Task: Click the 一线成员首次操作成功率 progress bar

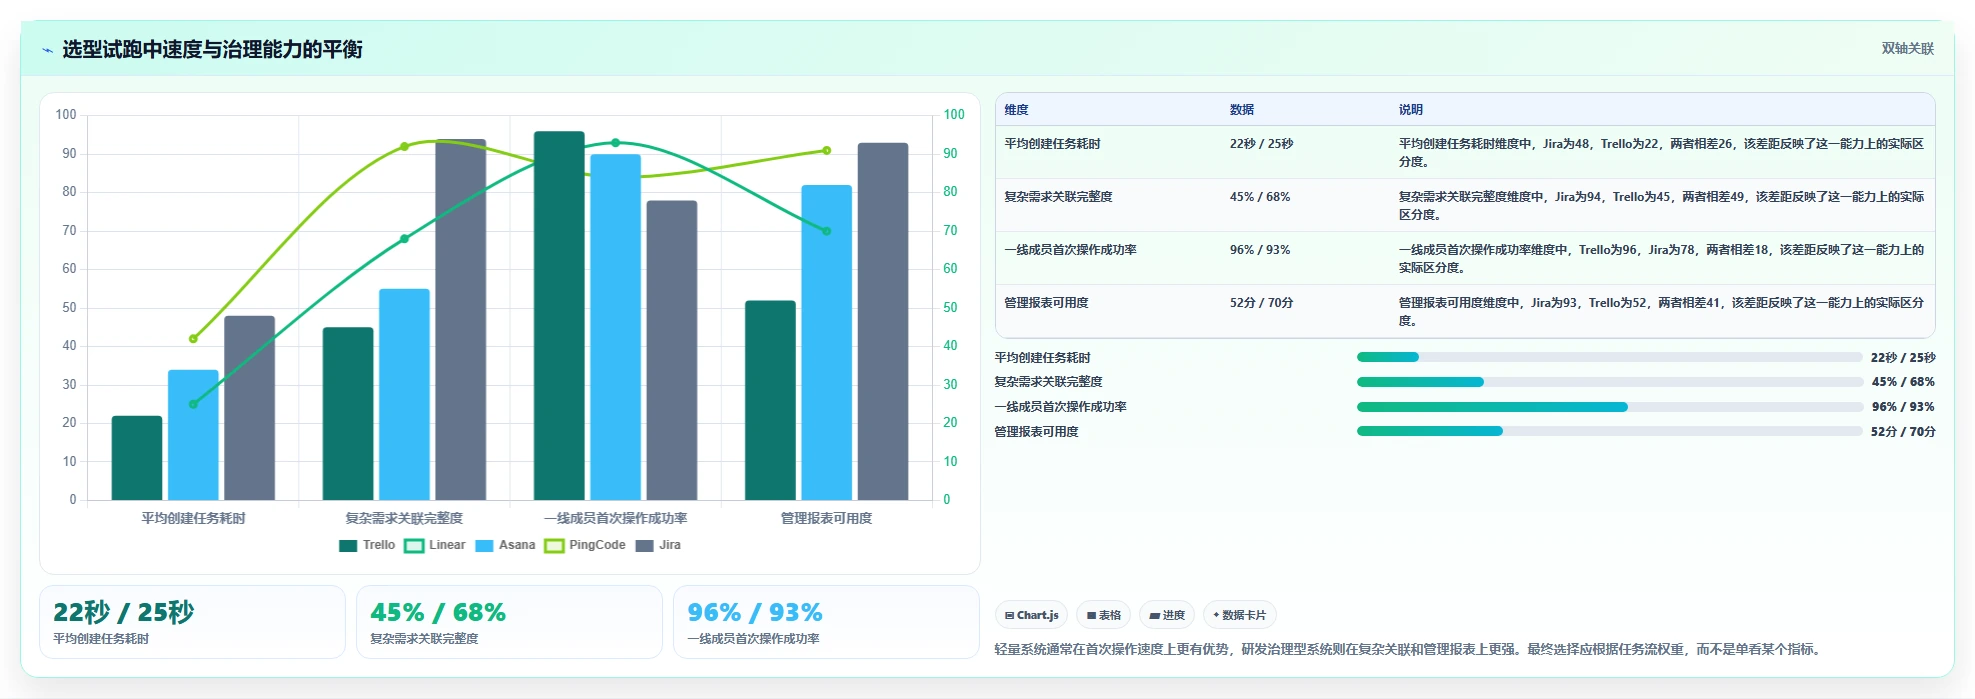Action: click(x=1609, y=407)
